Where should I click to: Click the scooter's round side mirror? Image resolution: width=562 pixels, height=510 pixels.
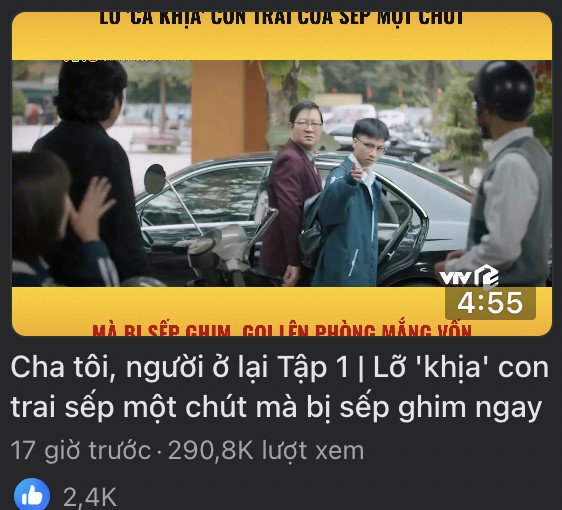(155, 179)
